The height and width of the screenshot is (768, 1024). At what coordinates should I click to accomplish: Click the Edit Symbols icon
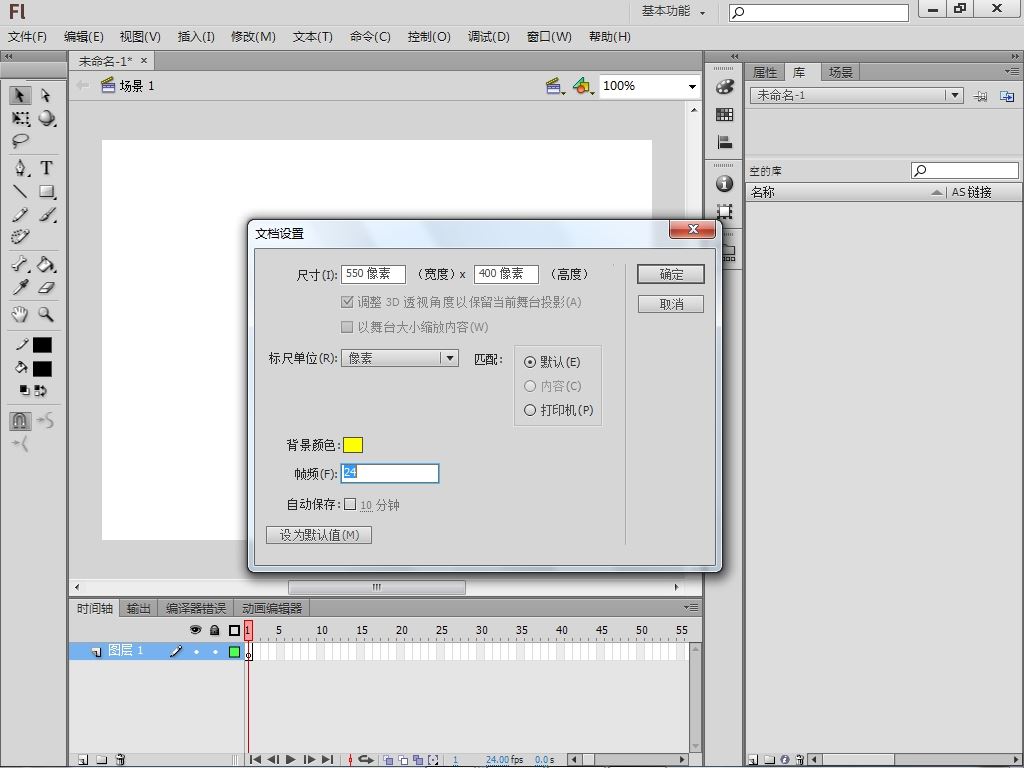[582, 86]
